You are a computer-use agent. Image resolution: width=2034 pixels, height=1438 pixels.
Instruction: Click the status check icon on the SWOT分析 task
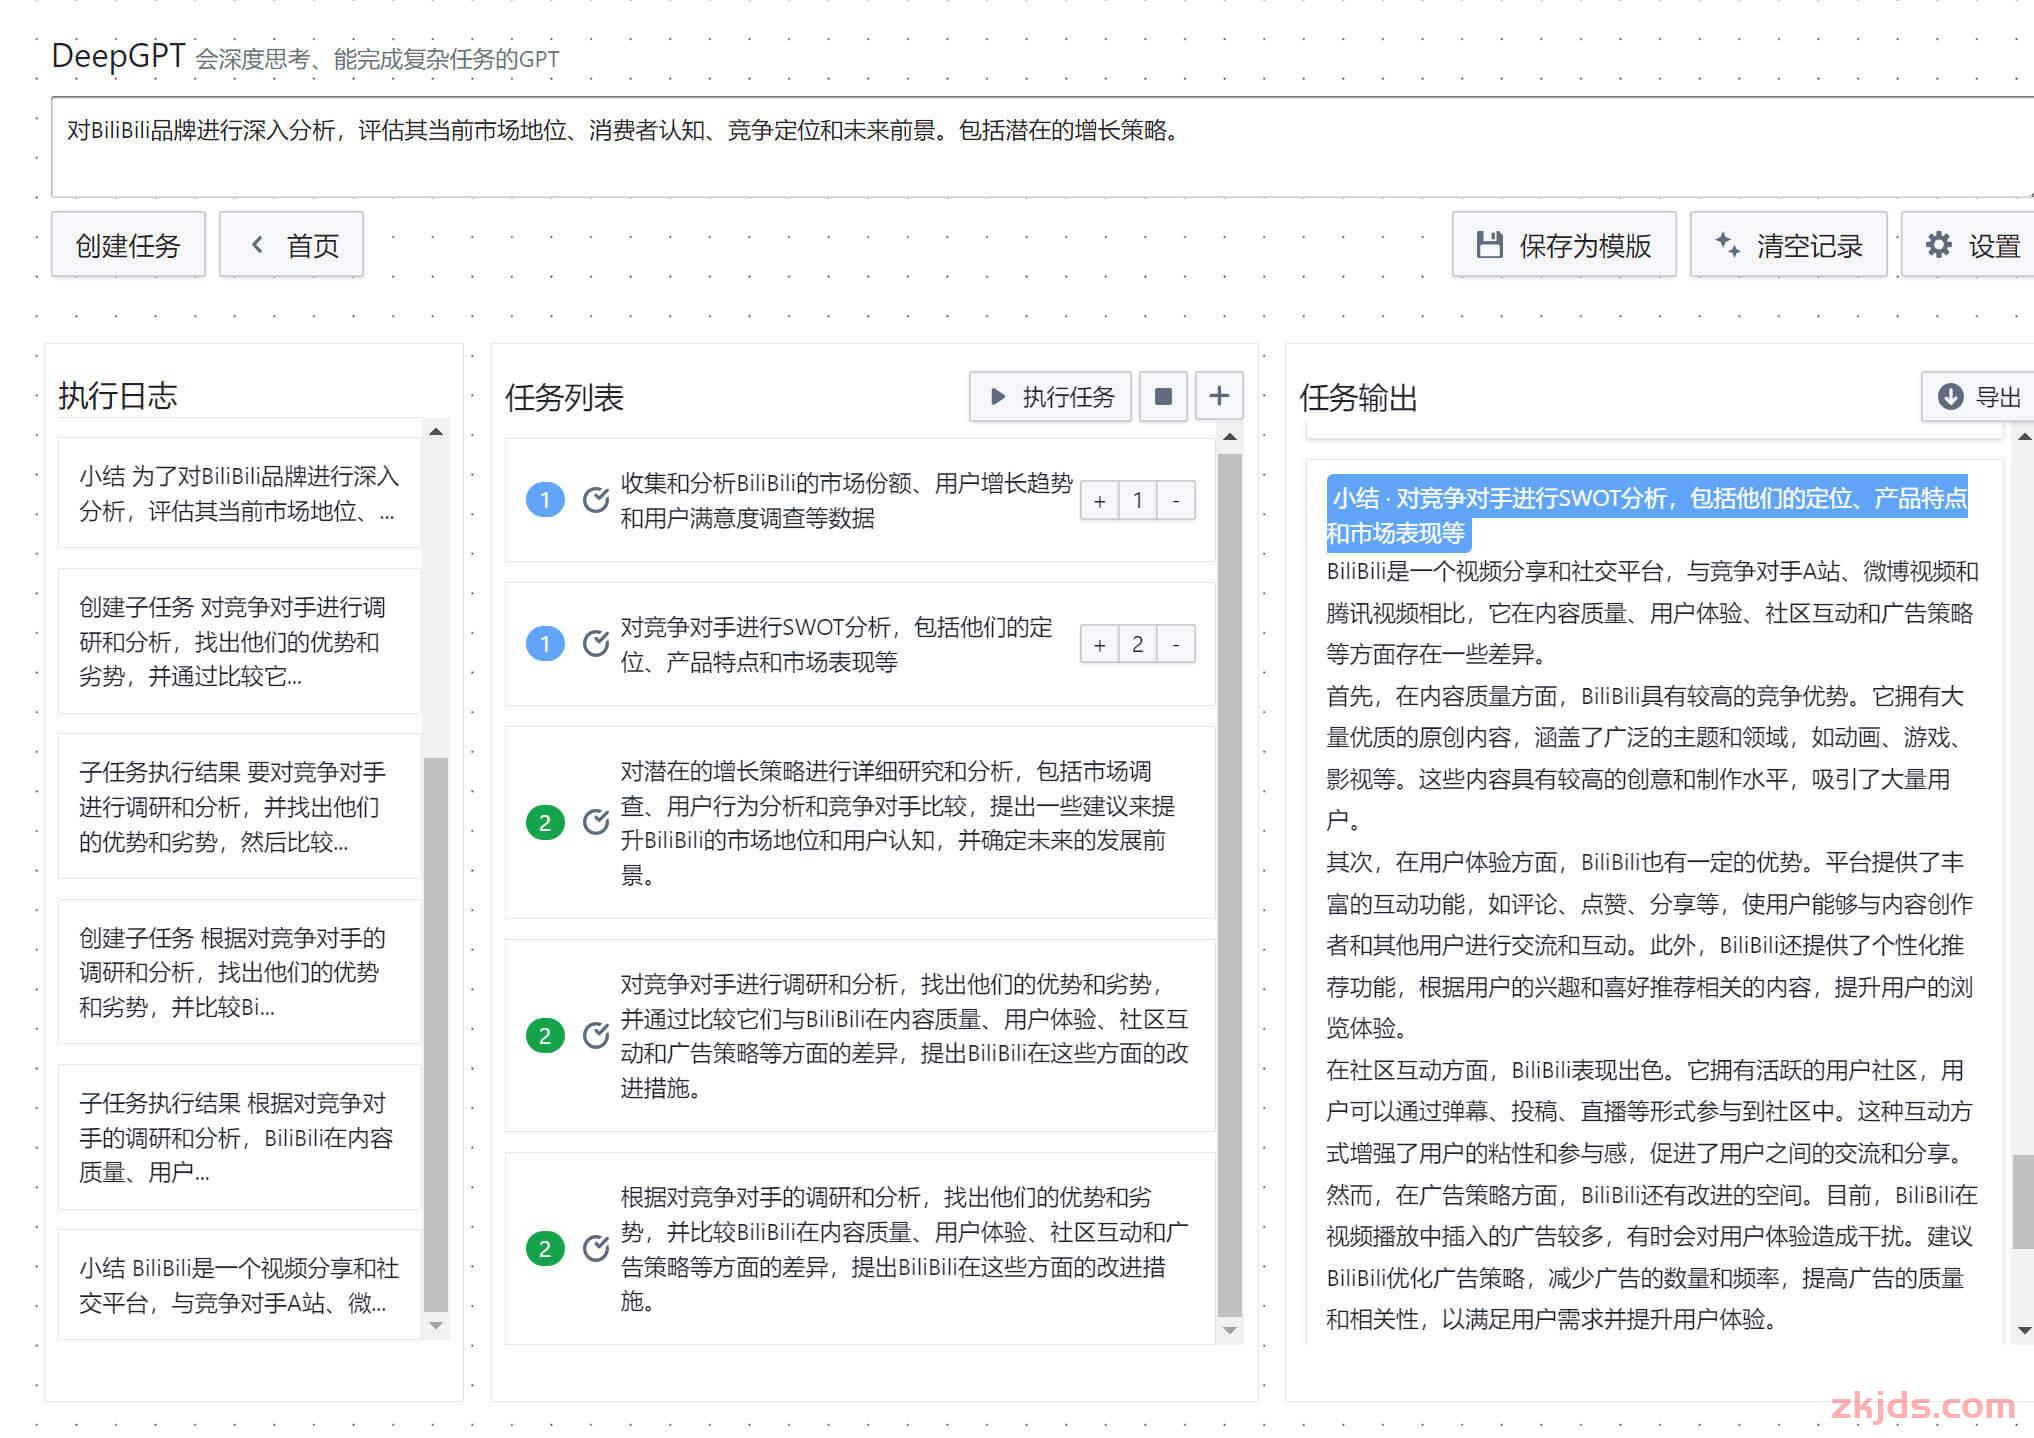596,644
